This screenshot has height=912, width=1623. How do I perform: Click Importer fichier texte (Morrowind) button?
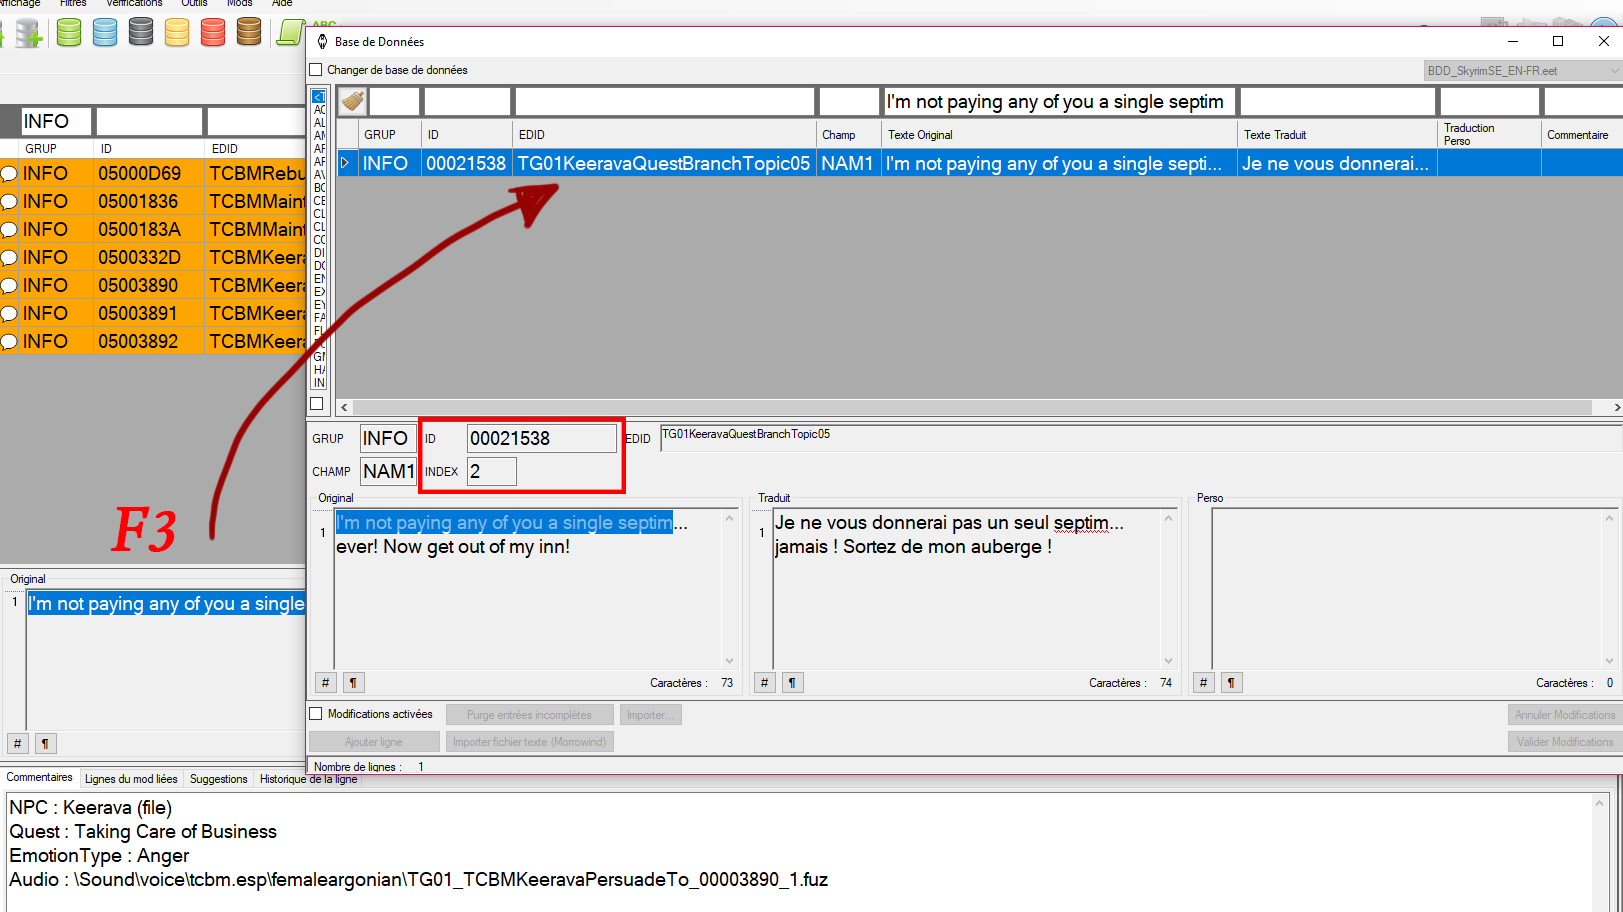[529, 742]
